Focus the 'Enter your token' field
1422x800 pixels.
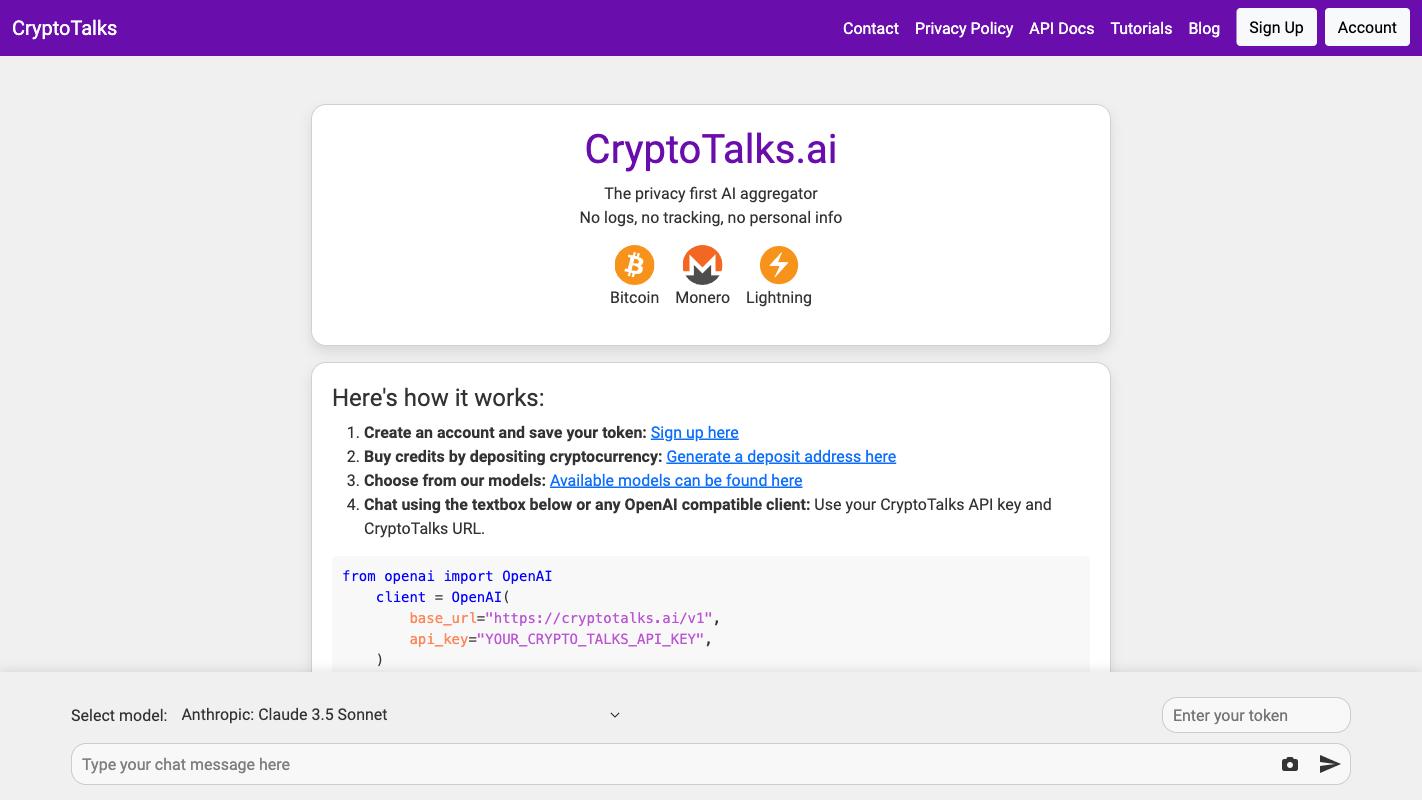click(x=1256, y=715)
